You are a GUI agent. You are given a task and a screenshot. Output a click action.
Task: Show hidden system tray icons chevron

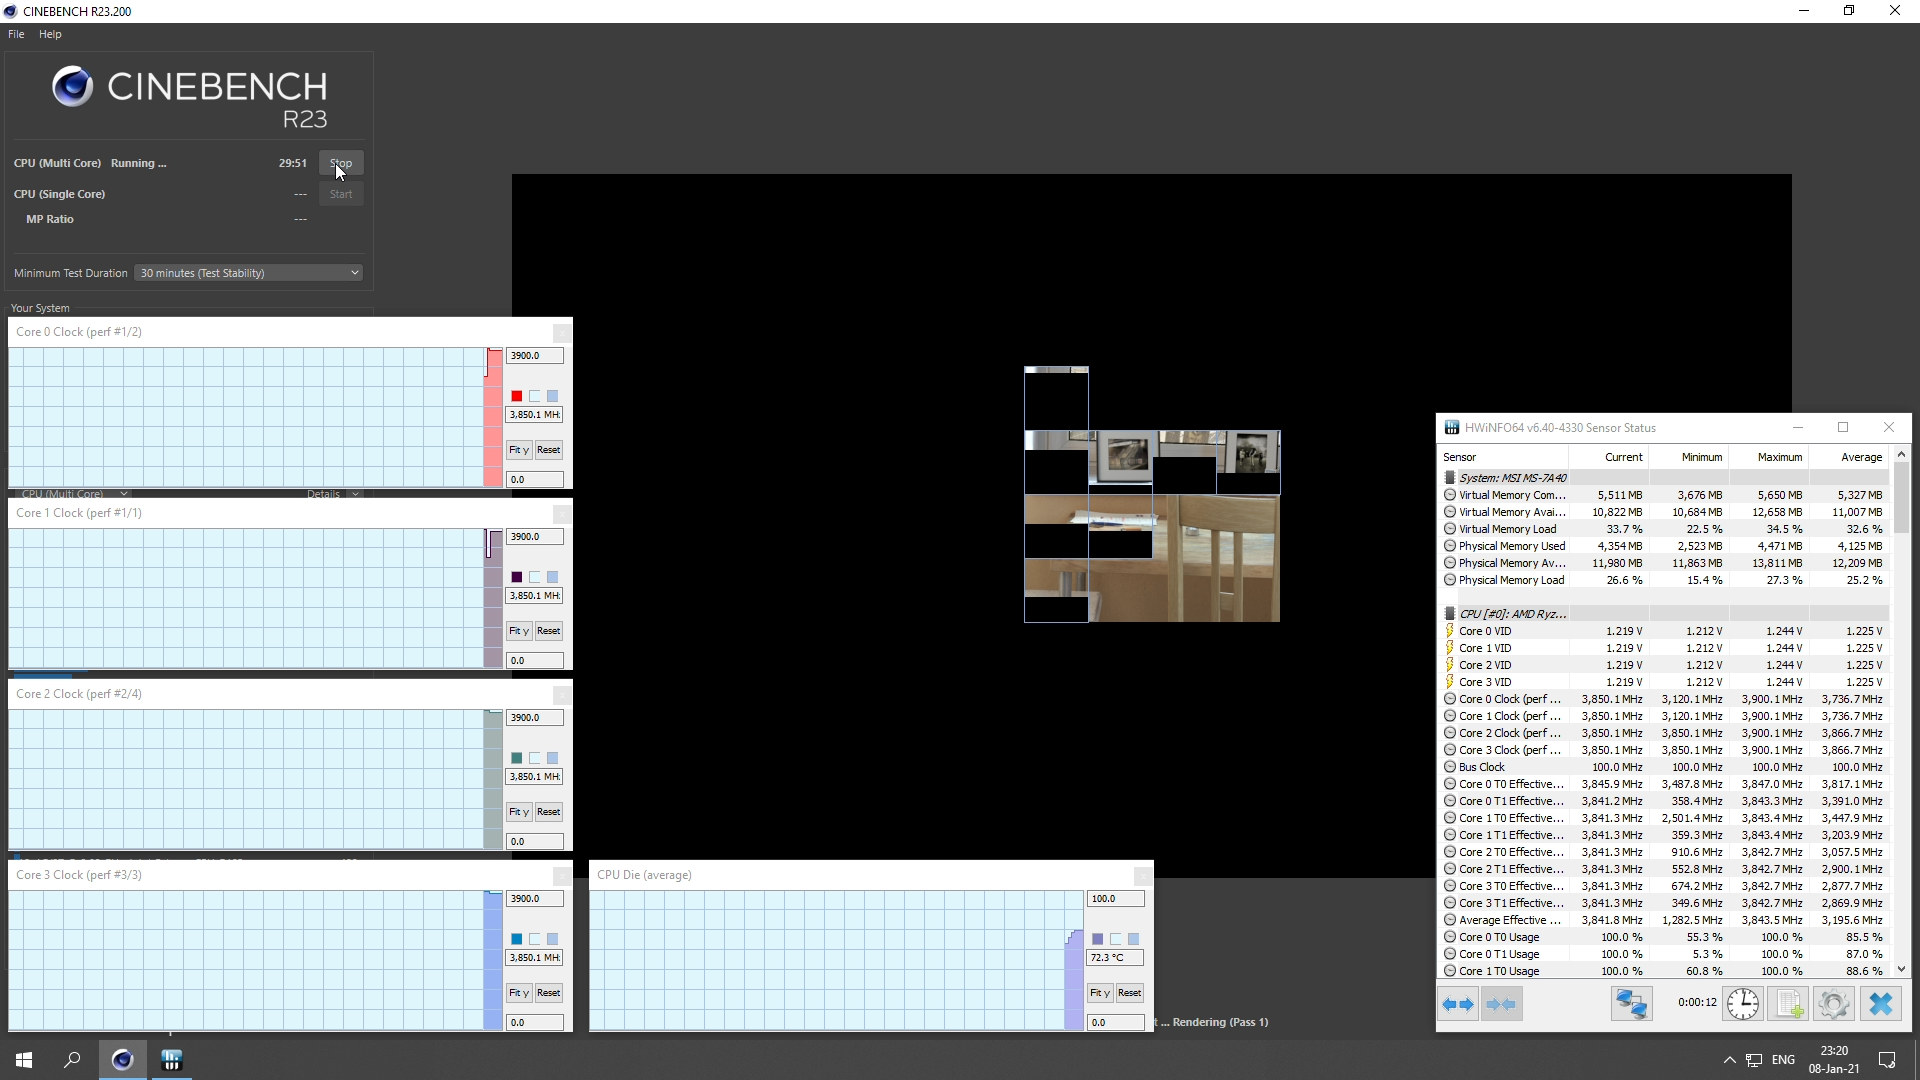click(x=1729, y=1060)
